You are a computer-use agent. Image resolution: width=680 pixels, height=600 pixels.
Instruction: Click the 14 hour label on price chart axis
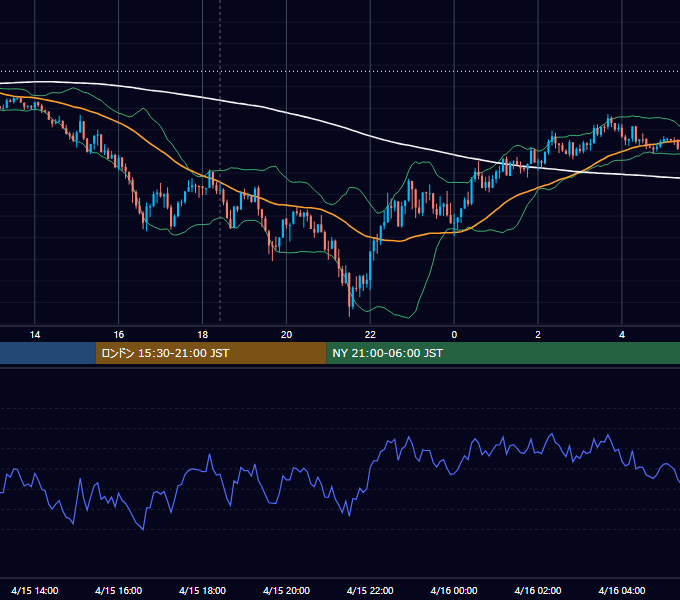[x=35, y=335]
